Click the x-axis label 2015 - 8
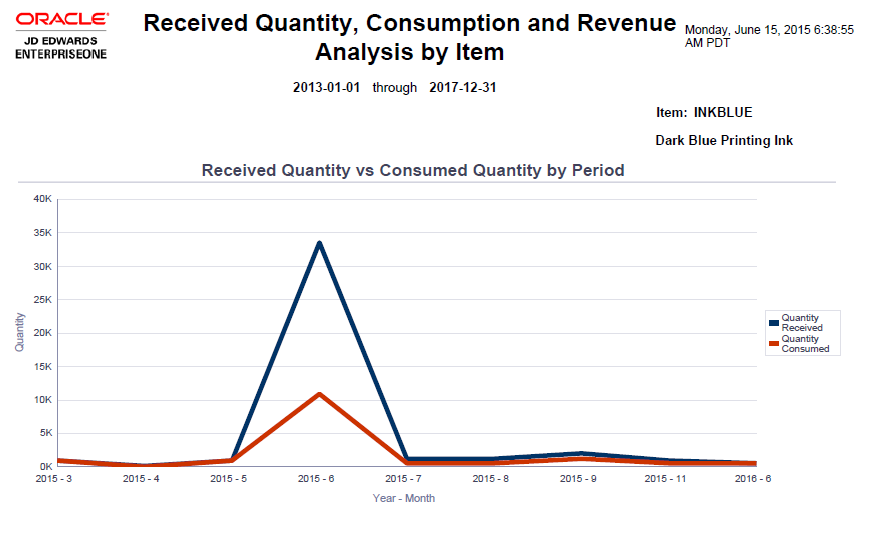Screen dimensions: 874x545 tap(491, 479)
